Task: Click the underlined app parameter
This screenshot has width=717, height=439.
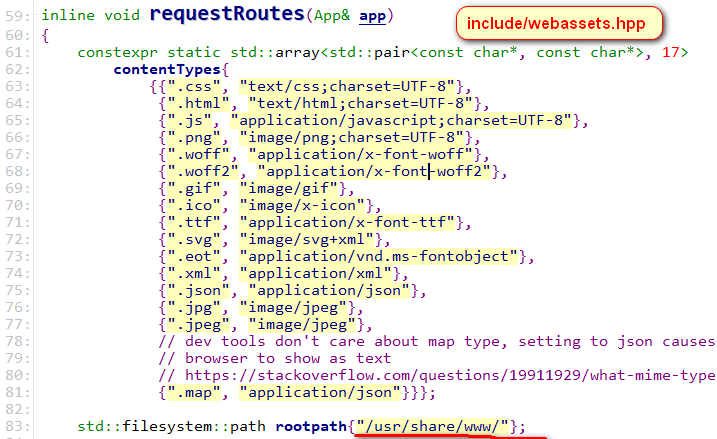Action: 372,16
